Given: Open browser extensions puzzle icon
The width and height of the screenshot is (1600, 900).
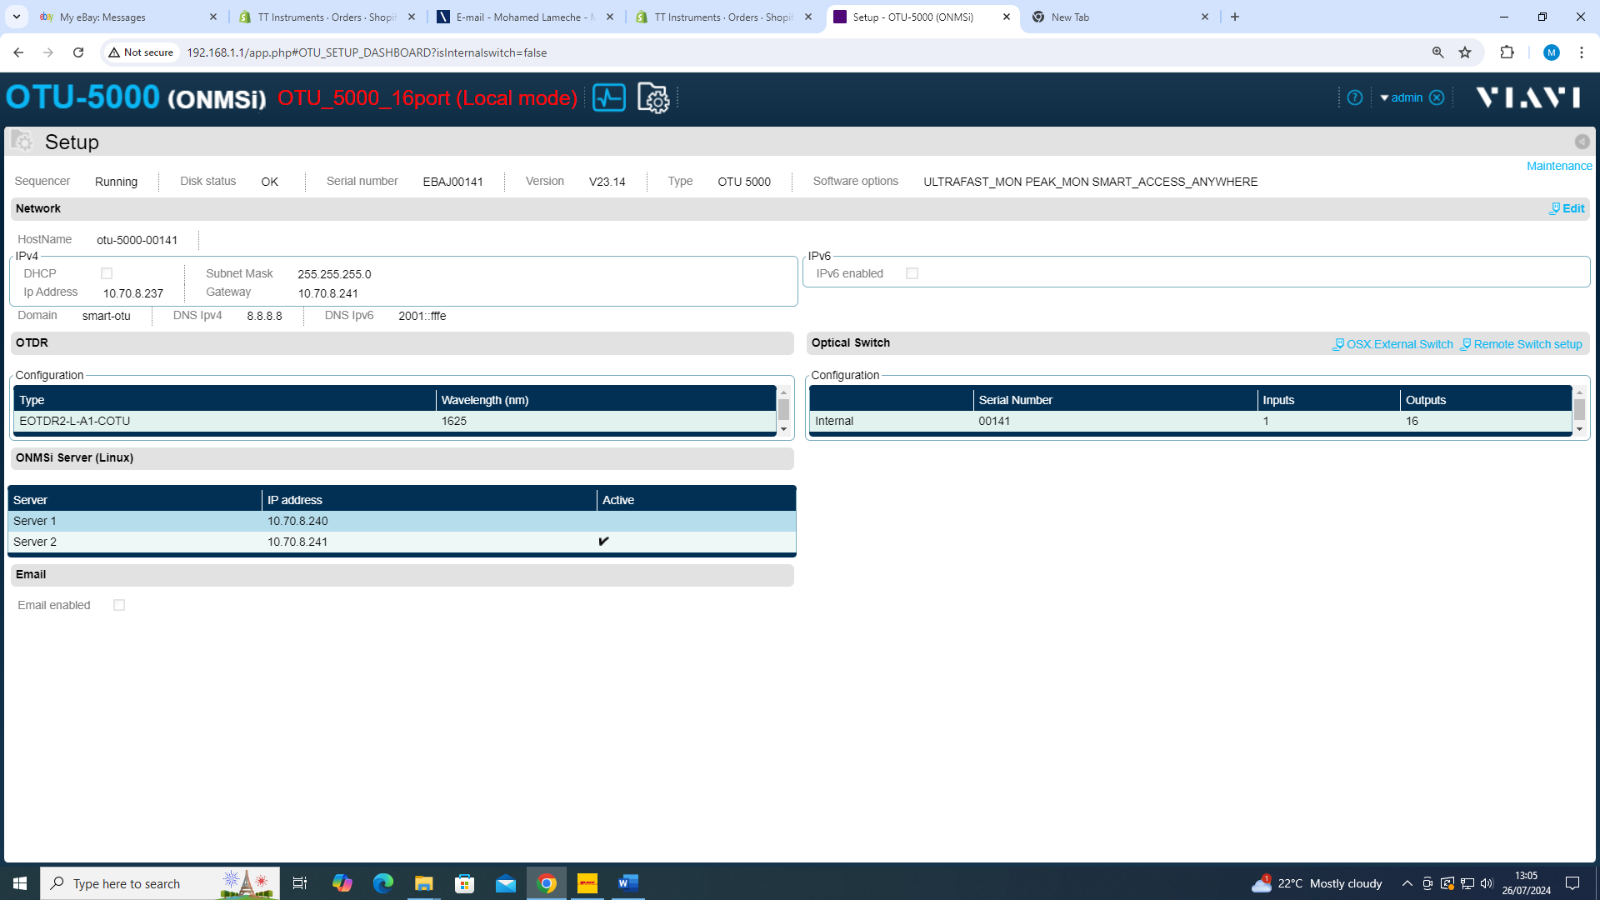Looking at the screenshot, I should tap(1507, 53).
